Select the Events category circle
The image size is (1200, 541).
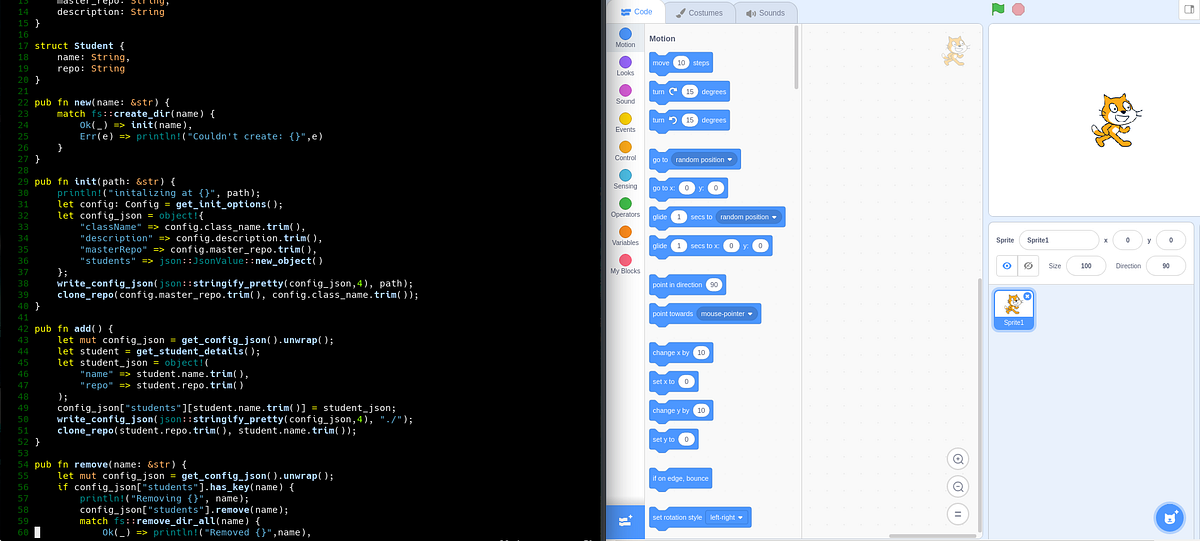tap(625, 118)
